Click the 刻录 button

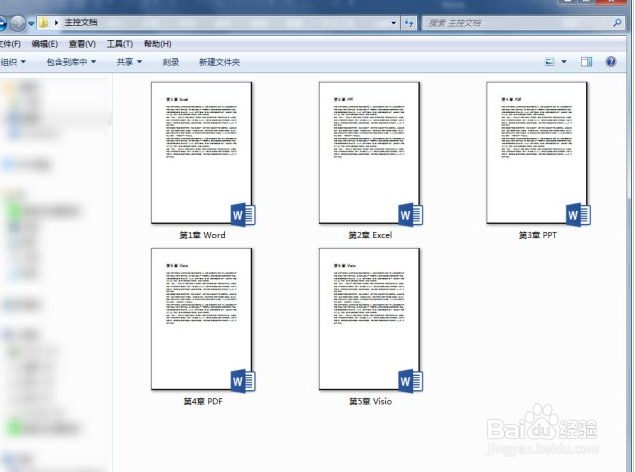point(170,62)
